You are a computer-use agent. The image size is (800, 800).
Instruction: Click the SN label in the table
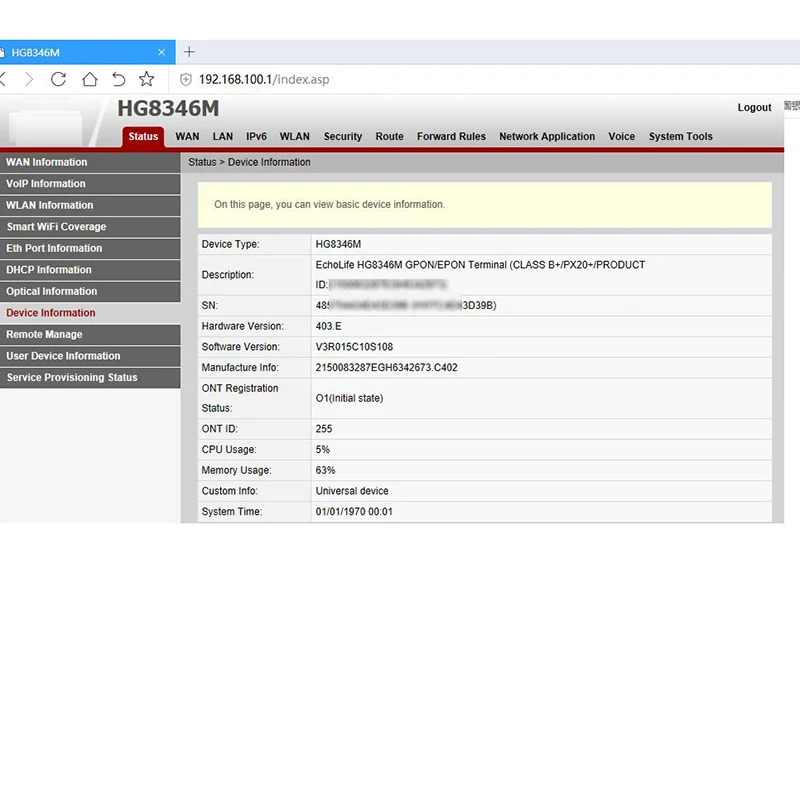pos(210,306)
